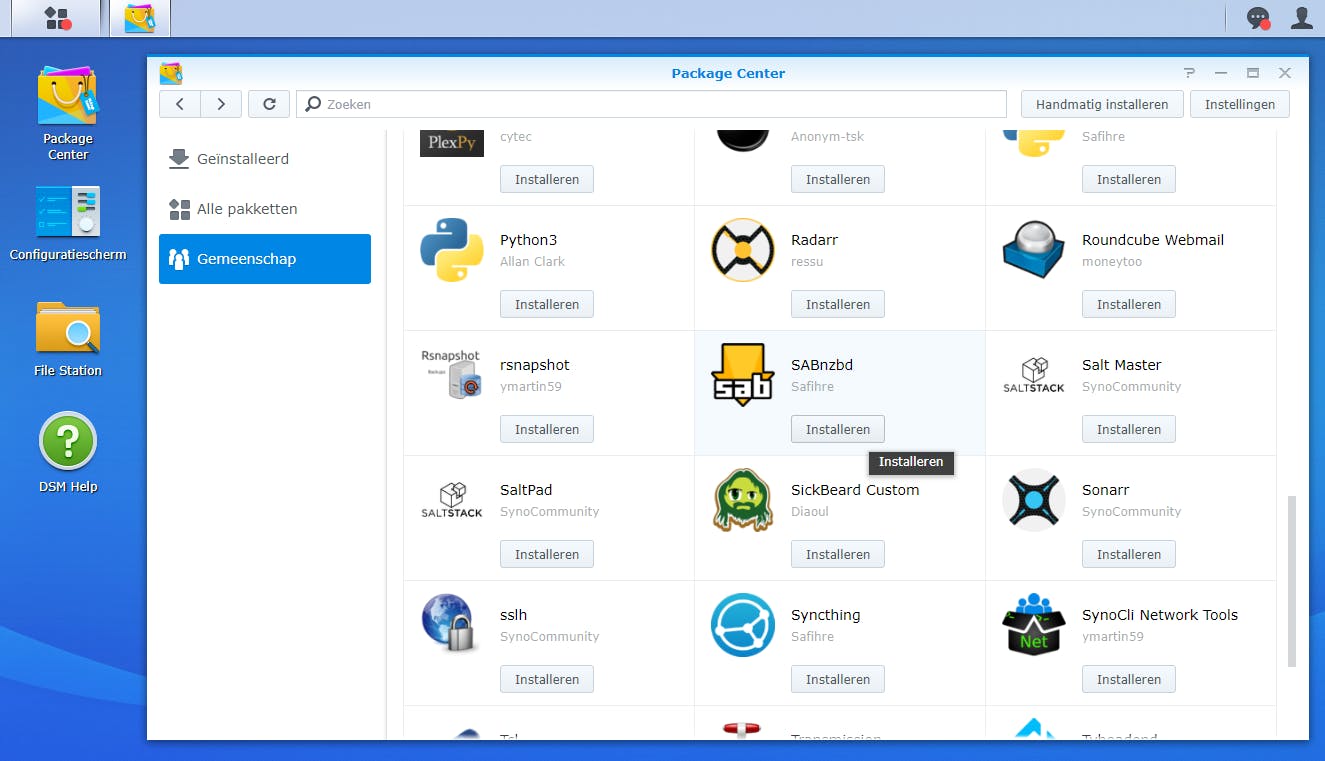Install the Python3 package
Viewport: 1325px width, 761px height.
pyautogui.click(x=547, y=304)
